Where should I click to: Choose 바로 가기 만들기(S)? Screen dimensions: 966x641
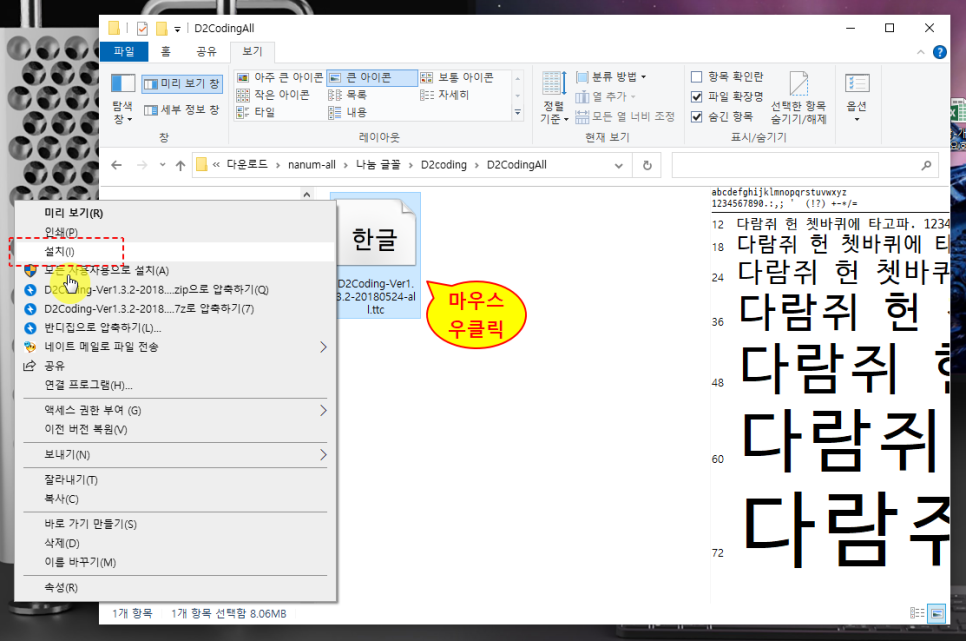[x=176, y=525]
